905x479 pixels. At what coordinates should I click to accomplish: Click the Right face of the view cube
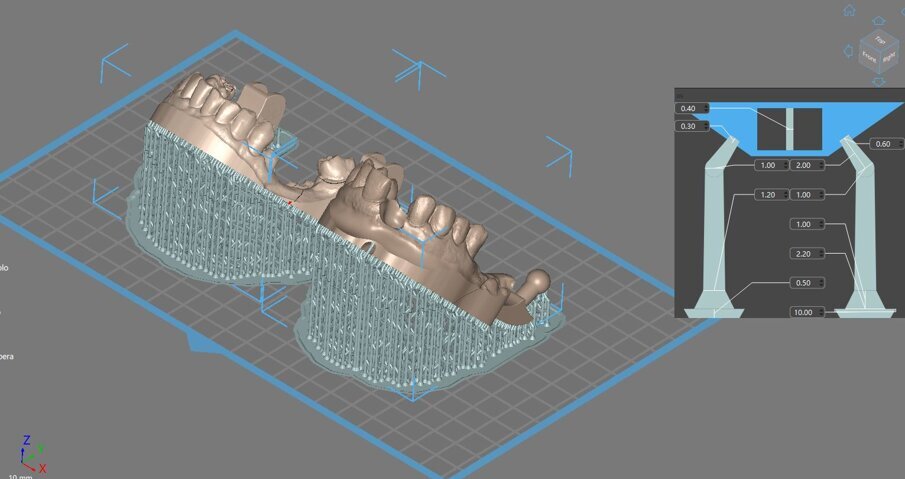[889, 57]
